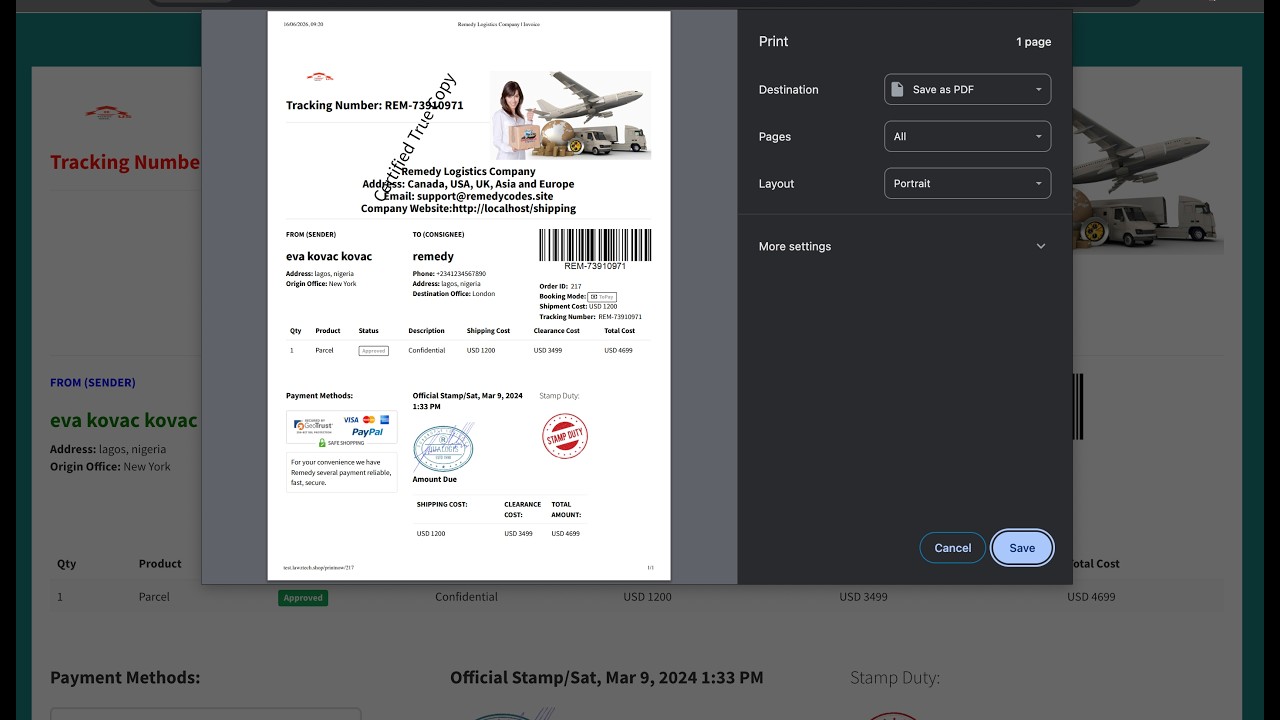Click 'USD 4699' total amount in preview footer

pyautogui.click(x=566, y=534)
